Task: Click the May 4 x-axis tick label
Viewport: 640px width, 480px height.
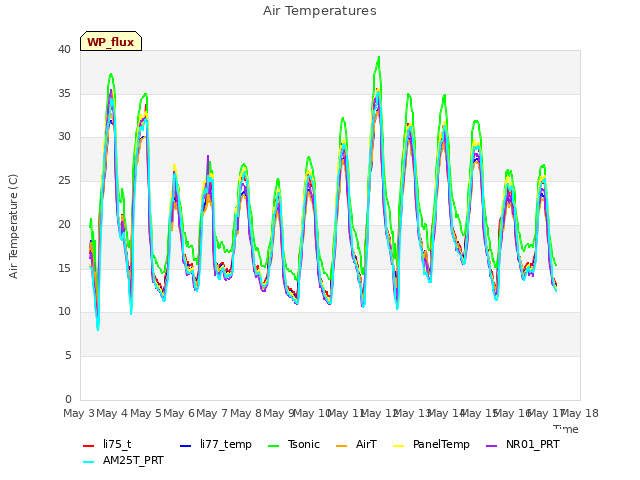Action: (112, 413)
